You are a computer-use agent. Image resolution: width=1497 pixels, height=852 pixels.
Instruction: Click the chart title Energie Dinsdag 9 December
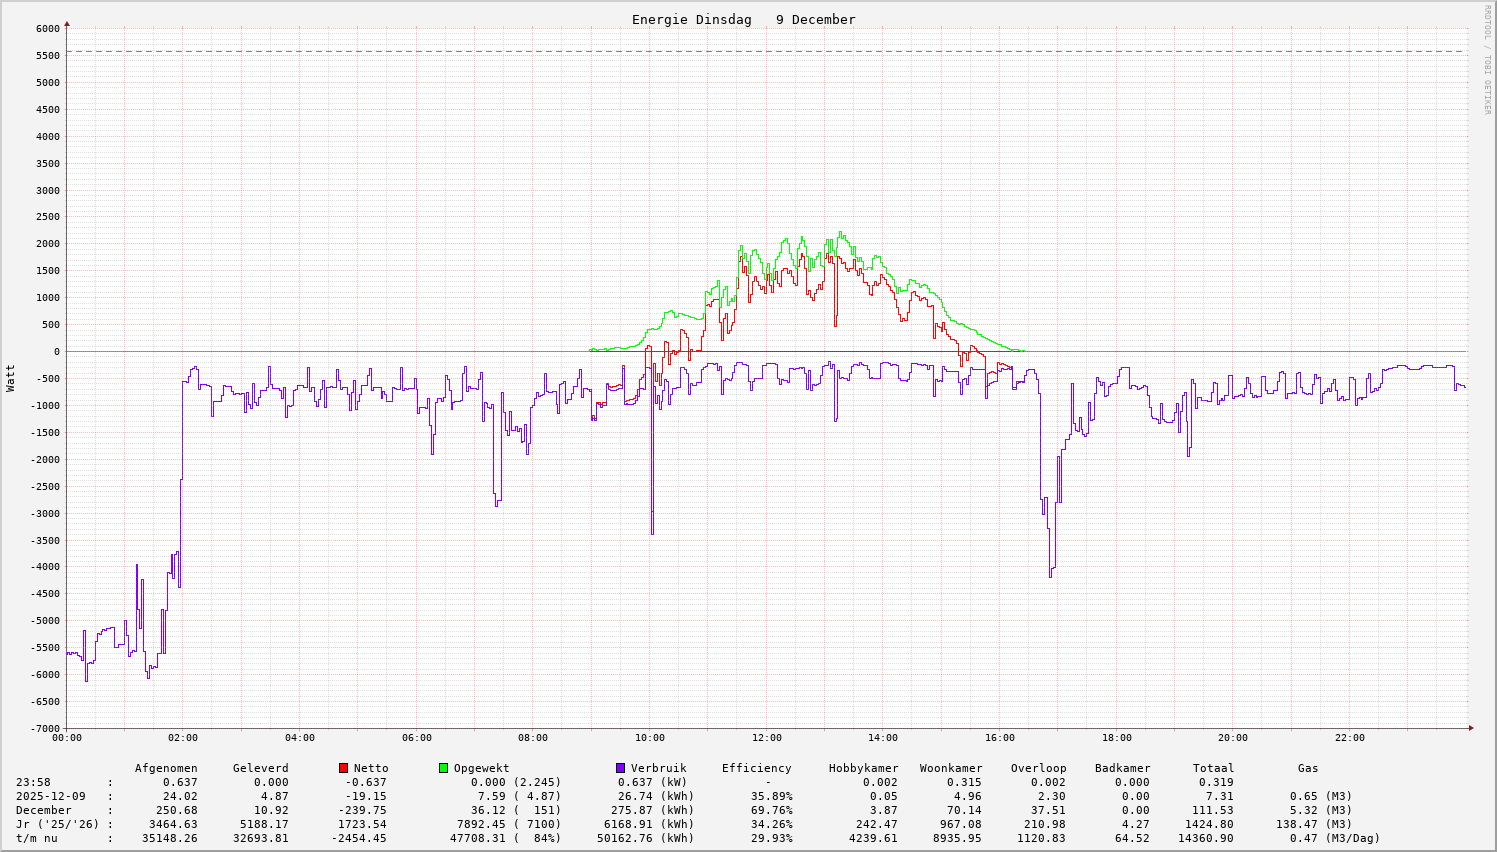click(x=743, y=20)
